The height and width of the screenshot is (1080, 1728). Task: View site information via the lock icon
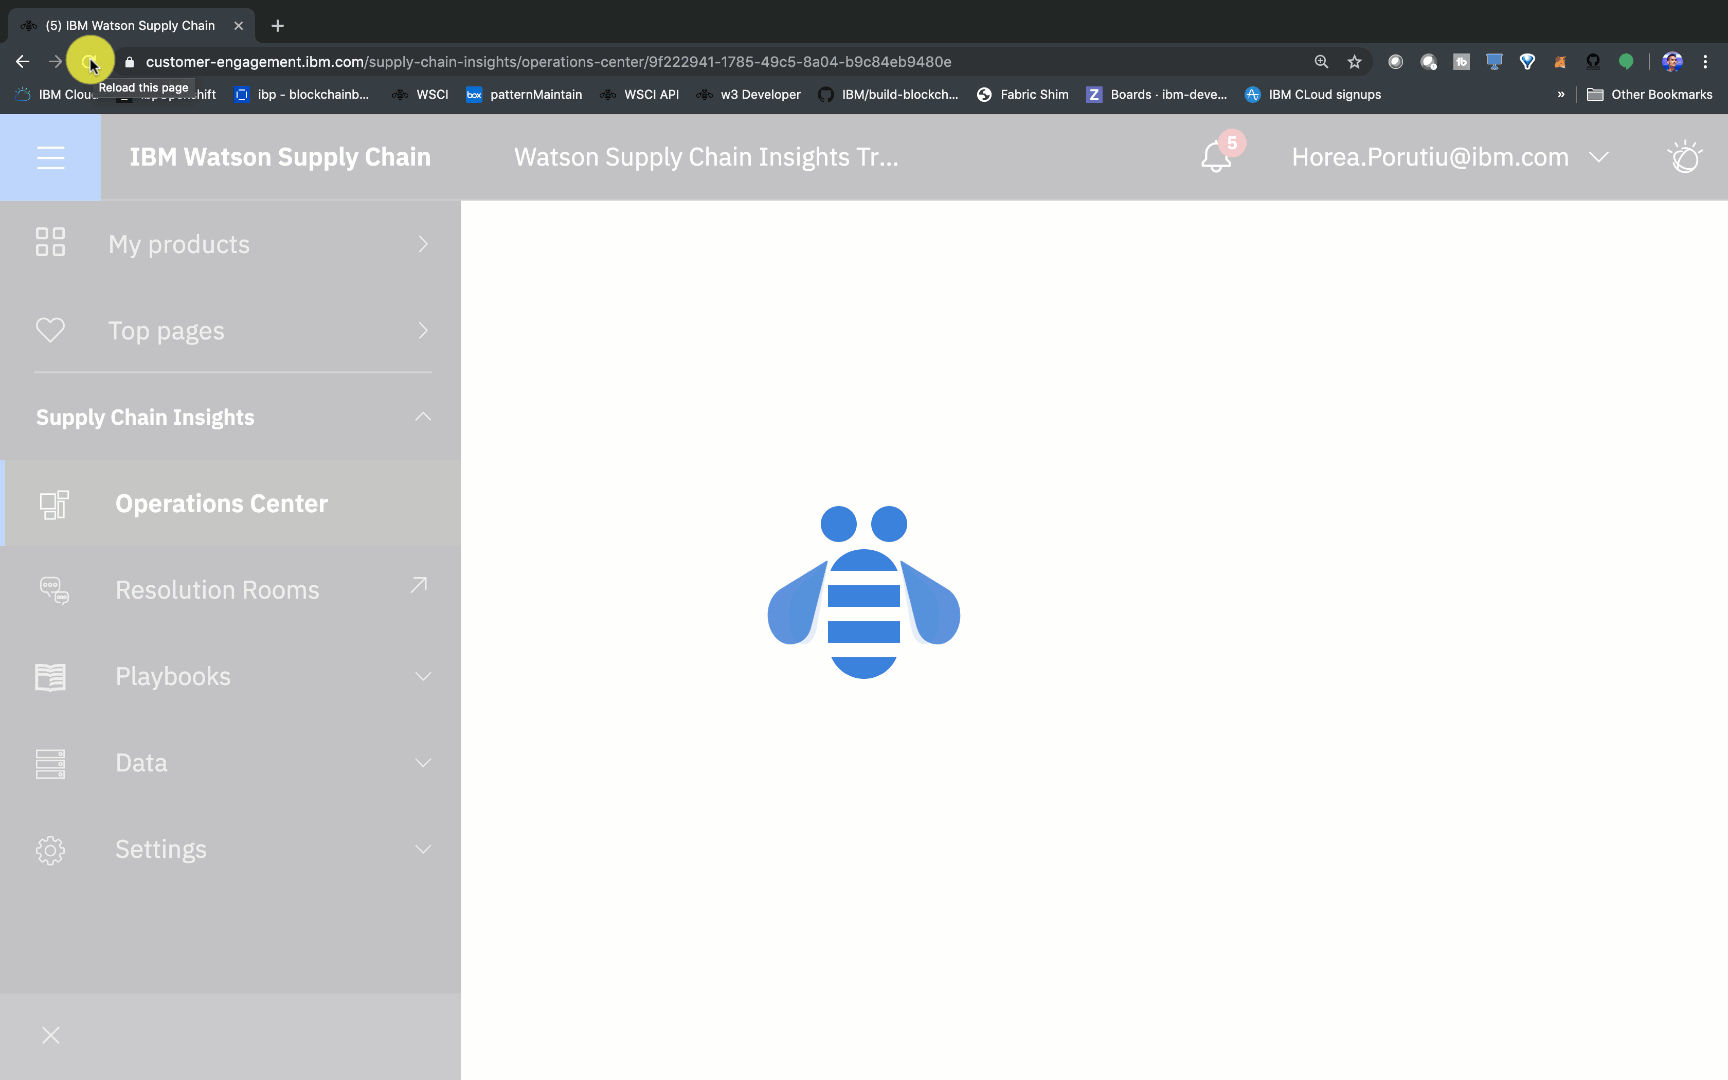tap(130, 62)
